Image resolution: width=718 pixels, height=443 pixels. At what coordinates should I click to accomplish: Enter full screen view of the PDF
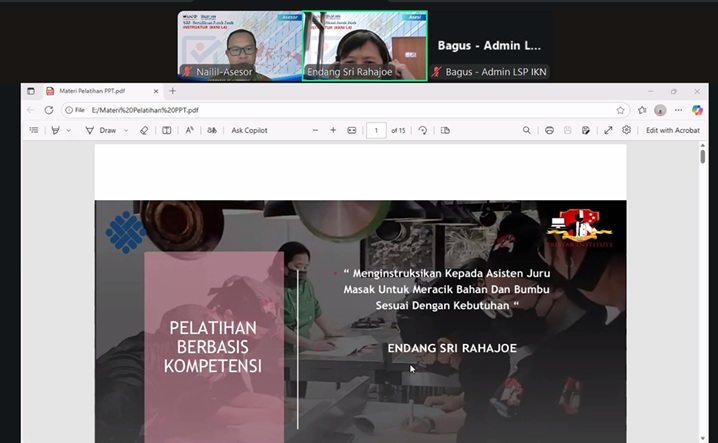[608, 130]
